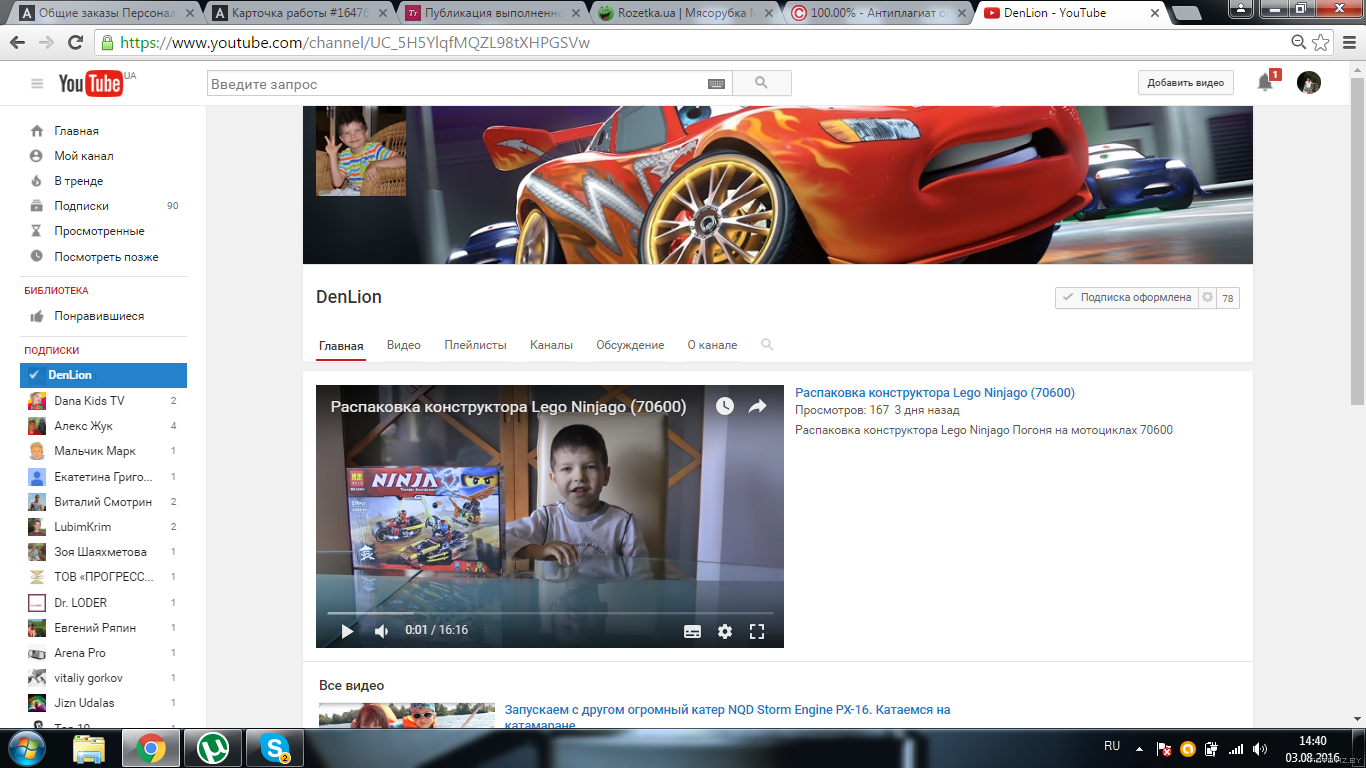Image resolution: width=1366 pixels, height=768 pixels.
Task: Open uTorrent from the taskbar
Action: (212, 748)
